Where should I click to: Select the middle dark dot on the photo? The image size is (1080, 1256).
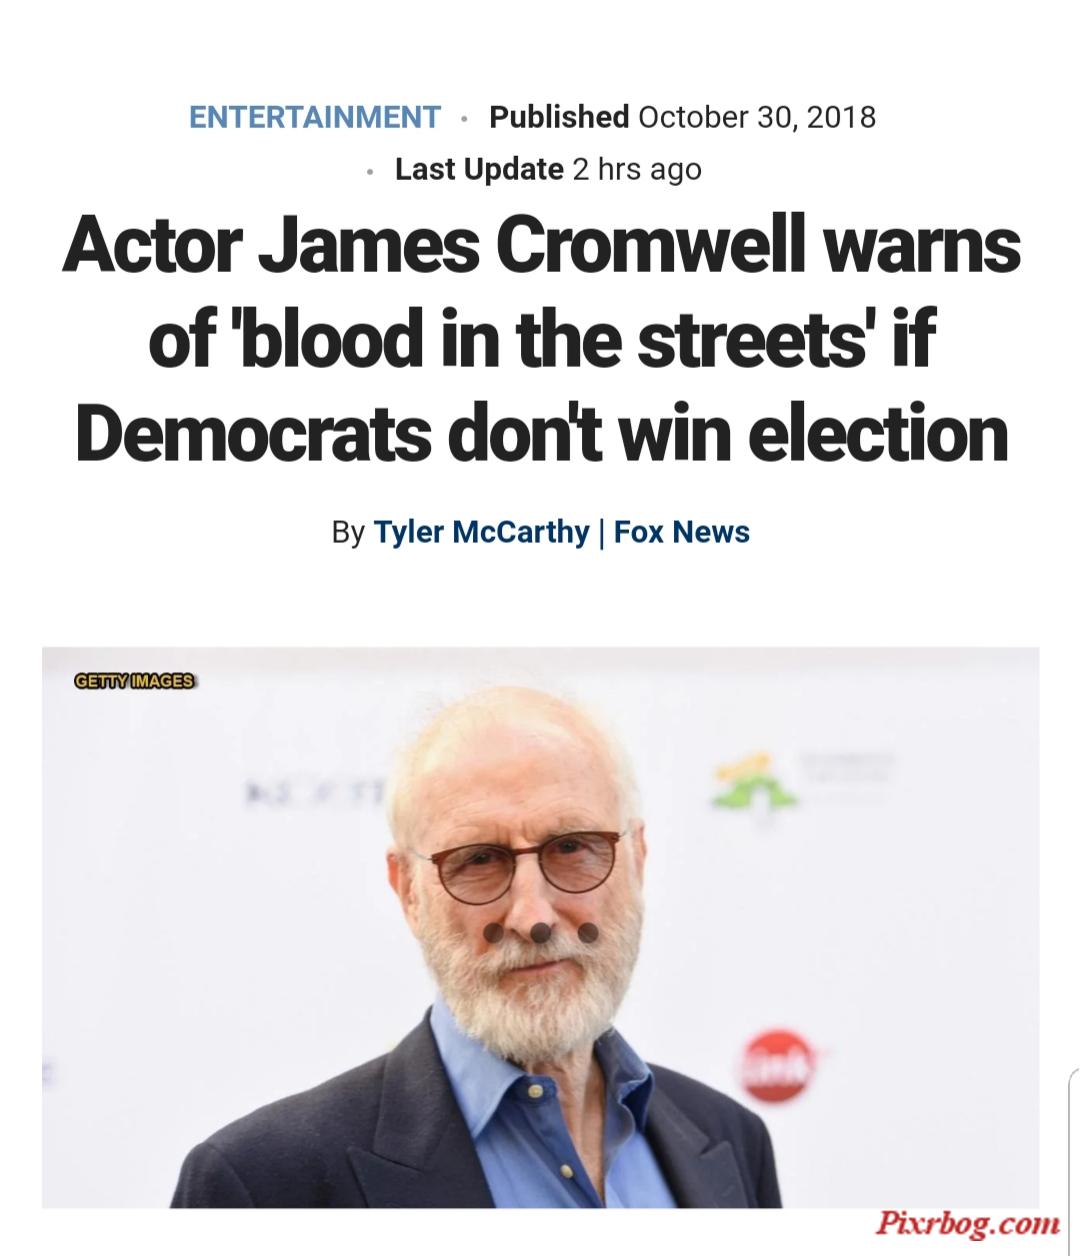tap(540, 933)
